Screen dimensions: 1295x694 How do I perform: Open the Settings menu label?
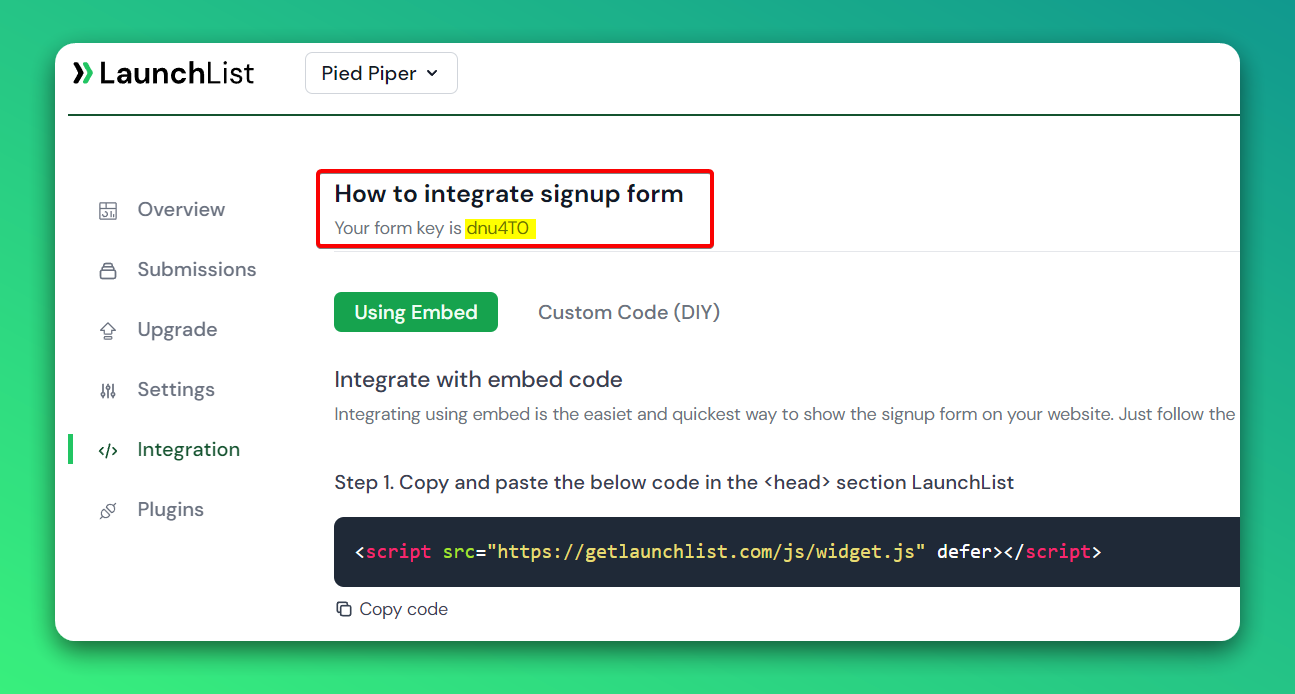(176, 389)
